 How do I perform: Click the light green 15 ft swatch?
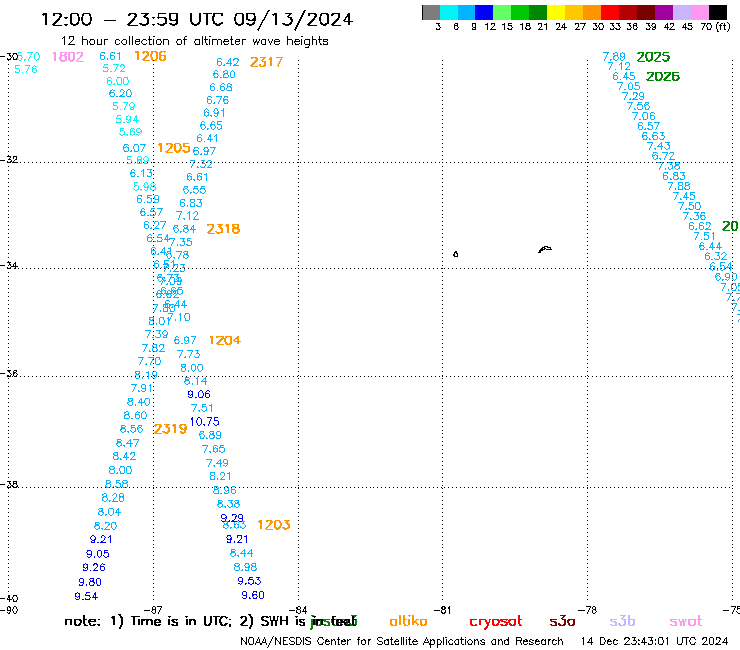(502, 12)
